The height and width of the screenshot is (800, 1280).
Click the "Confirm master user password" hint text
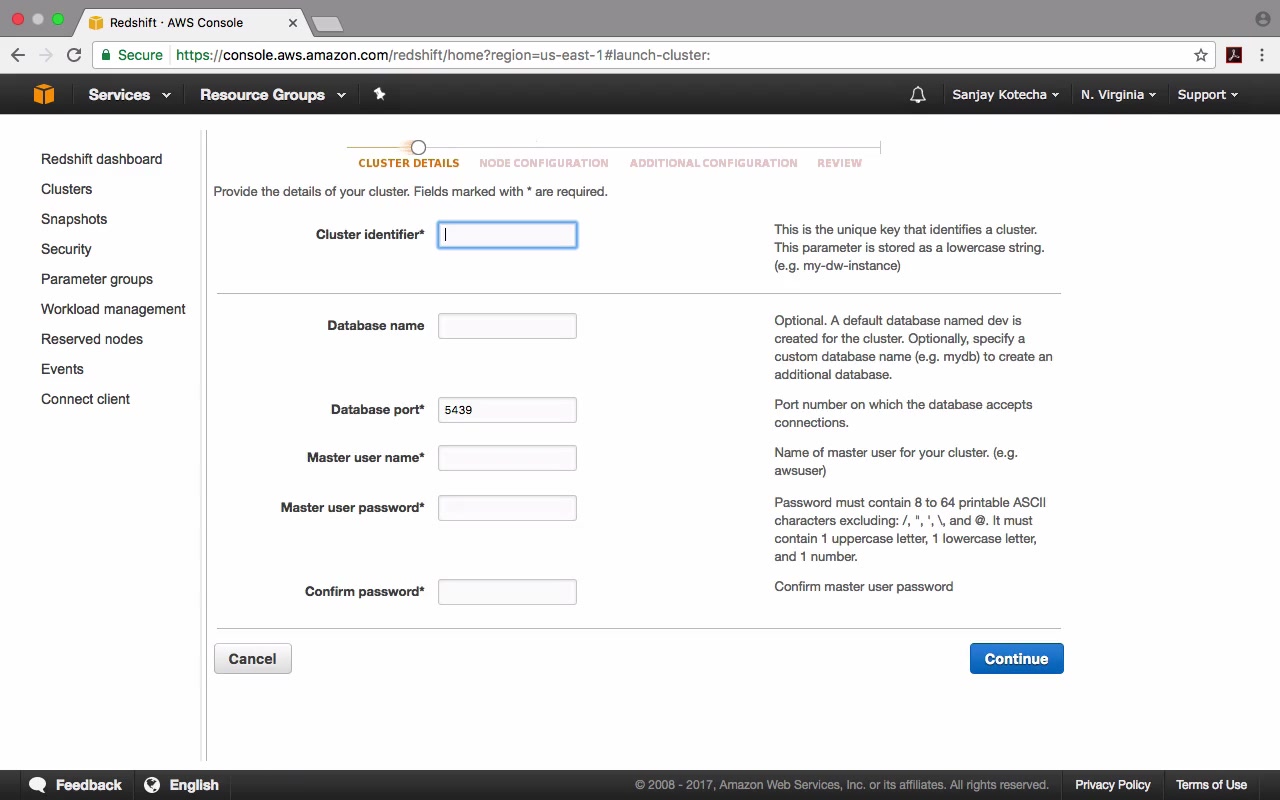(x=864, y=587)
